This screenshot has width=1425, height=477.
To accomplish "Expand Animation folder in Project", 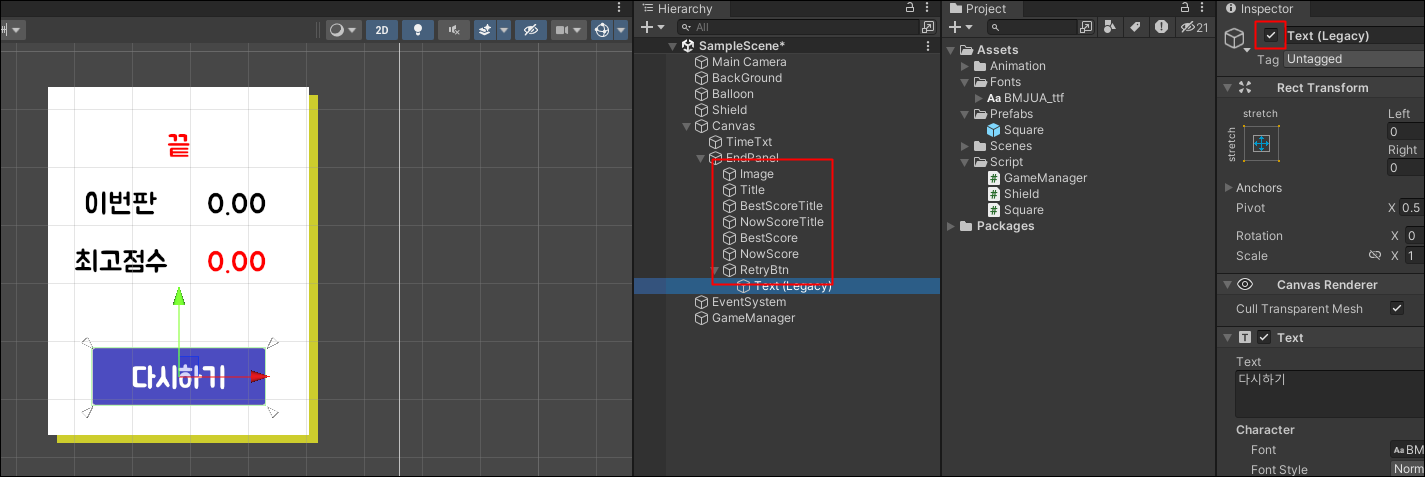I will tap(965, 66).
